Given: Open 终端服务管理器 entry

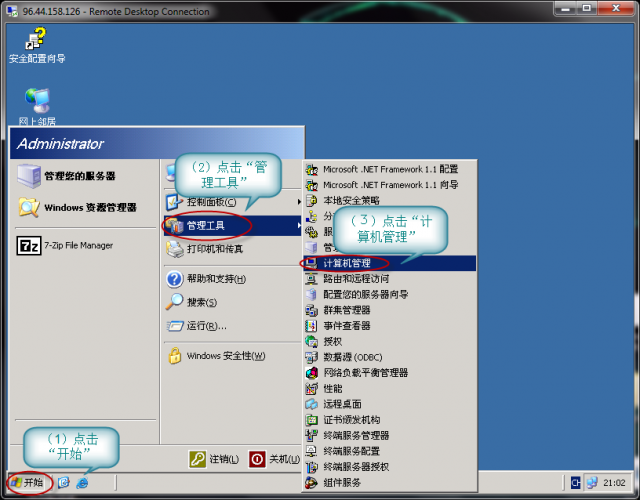Looking at the screenshot, I should (x=390, y=436).
